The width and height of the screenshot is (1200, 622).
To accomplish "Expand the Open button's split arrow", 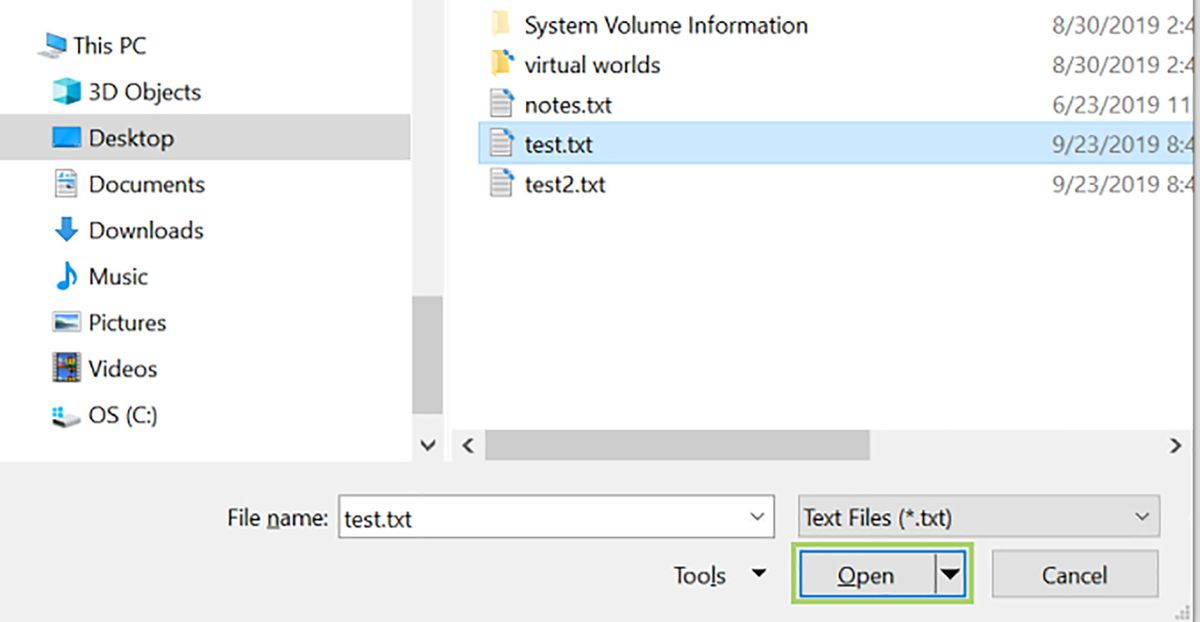I will coord(947,575).
